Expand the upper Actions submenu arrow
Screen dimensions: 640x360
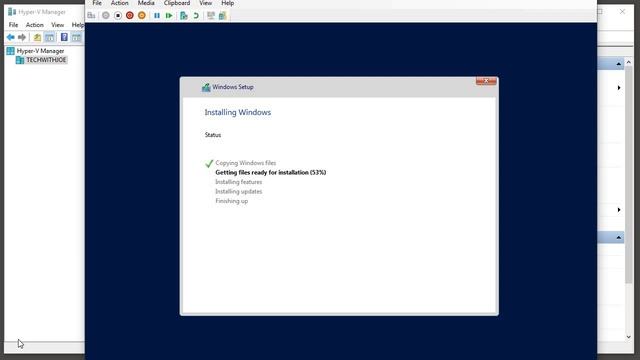pos(619,88)
